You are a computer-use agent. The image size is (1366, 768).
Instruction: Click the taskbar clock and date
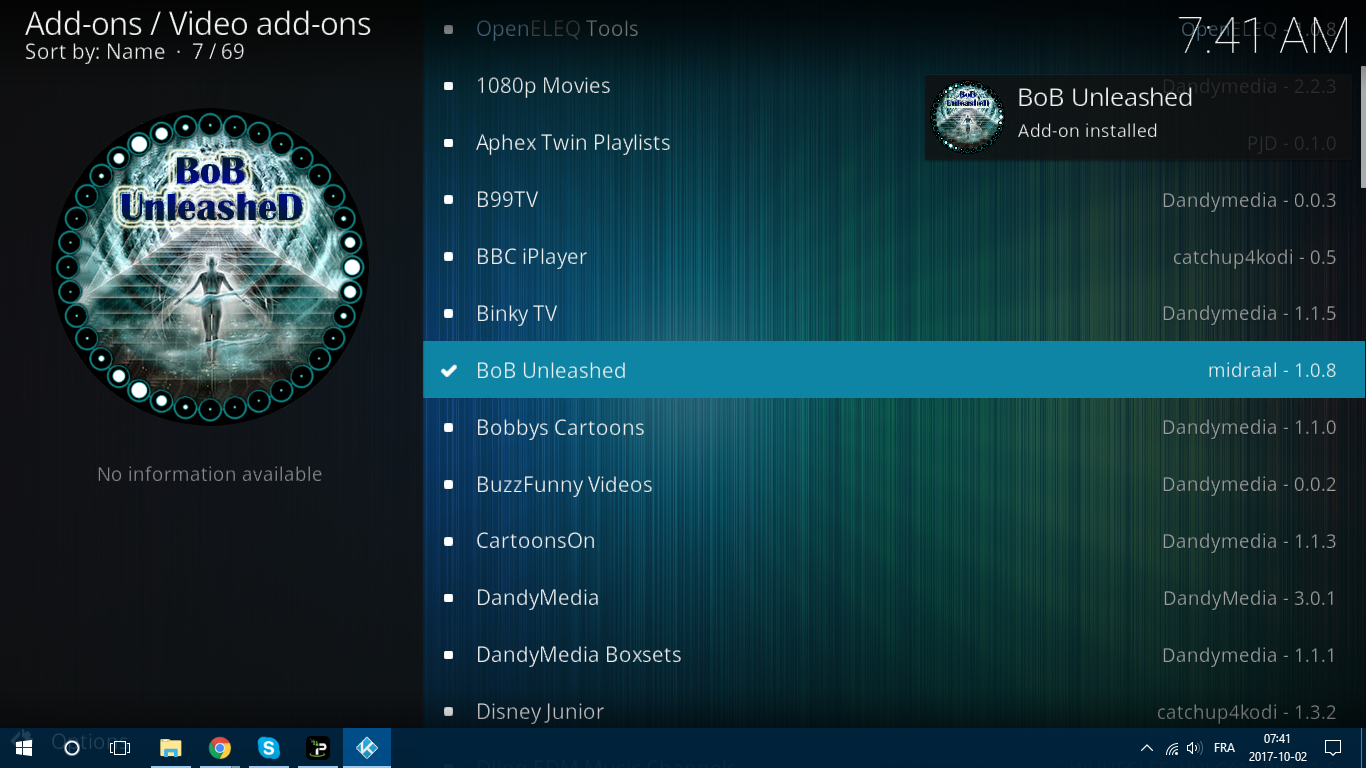coord(1277,748)
